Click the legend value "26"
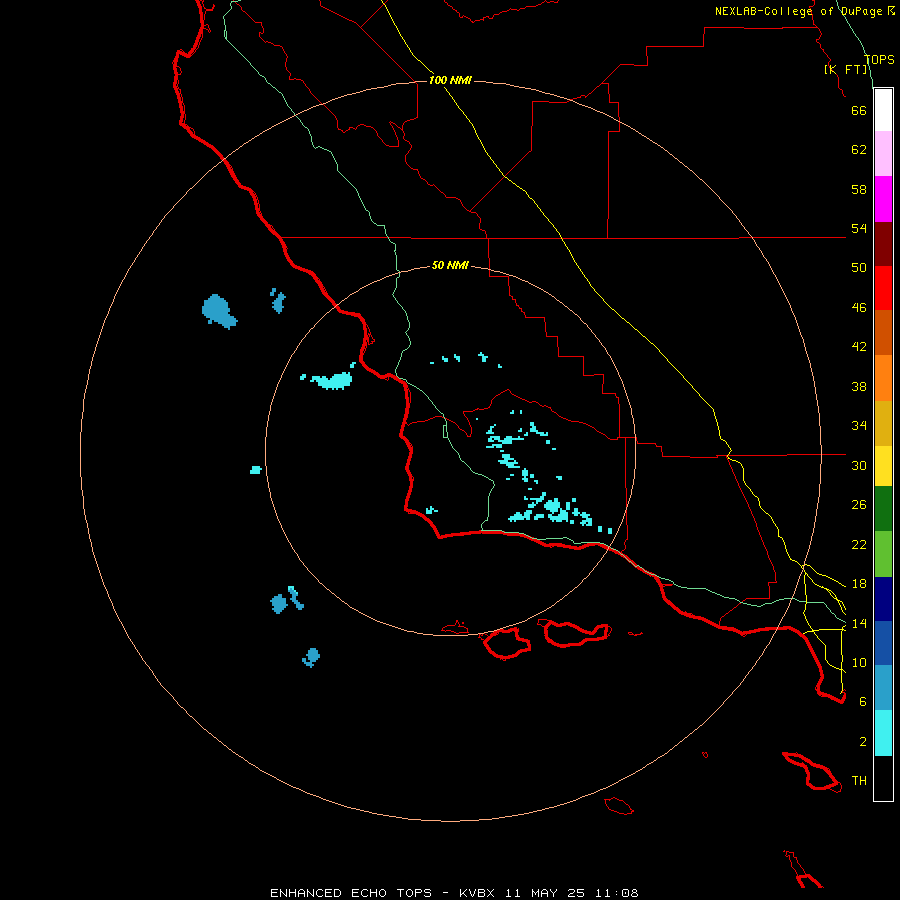The width and height of the screenshot is (900, 900). (859, 505)
